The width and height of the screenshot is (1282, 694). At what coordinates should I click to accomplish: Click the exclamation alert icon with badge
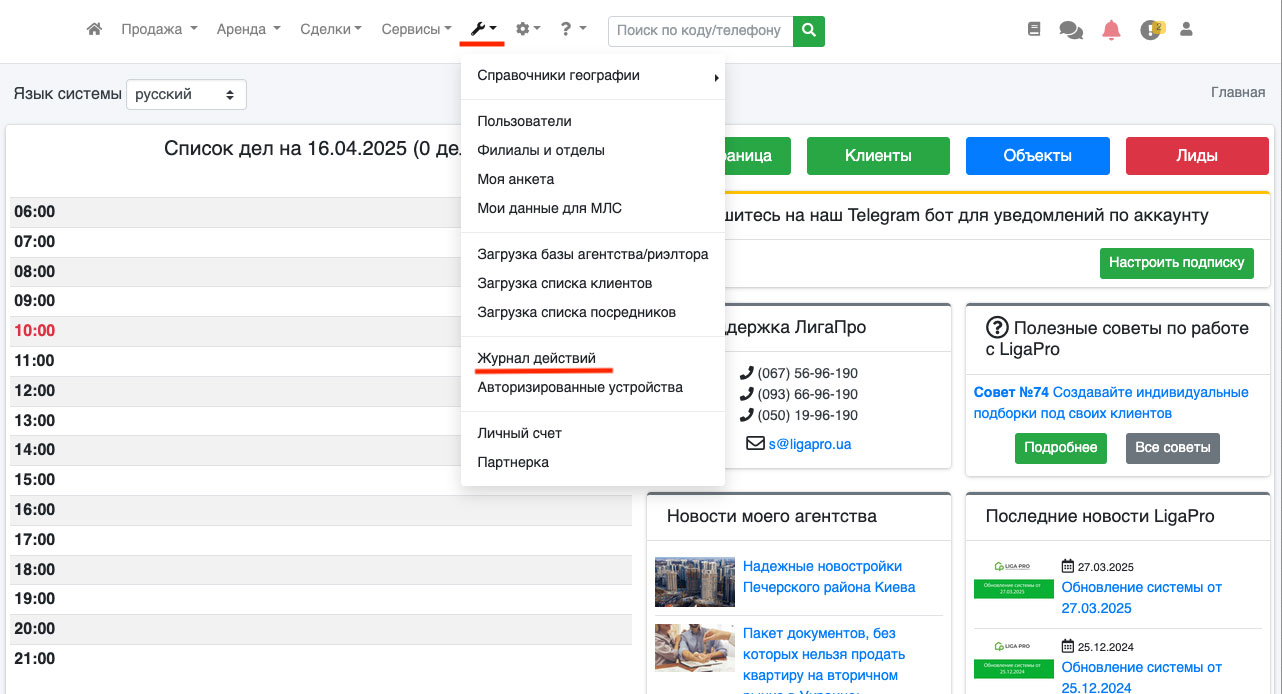1151,30
